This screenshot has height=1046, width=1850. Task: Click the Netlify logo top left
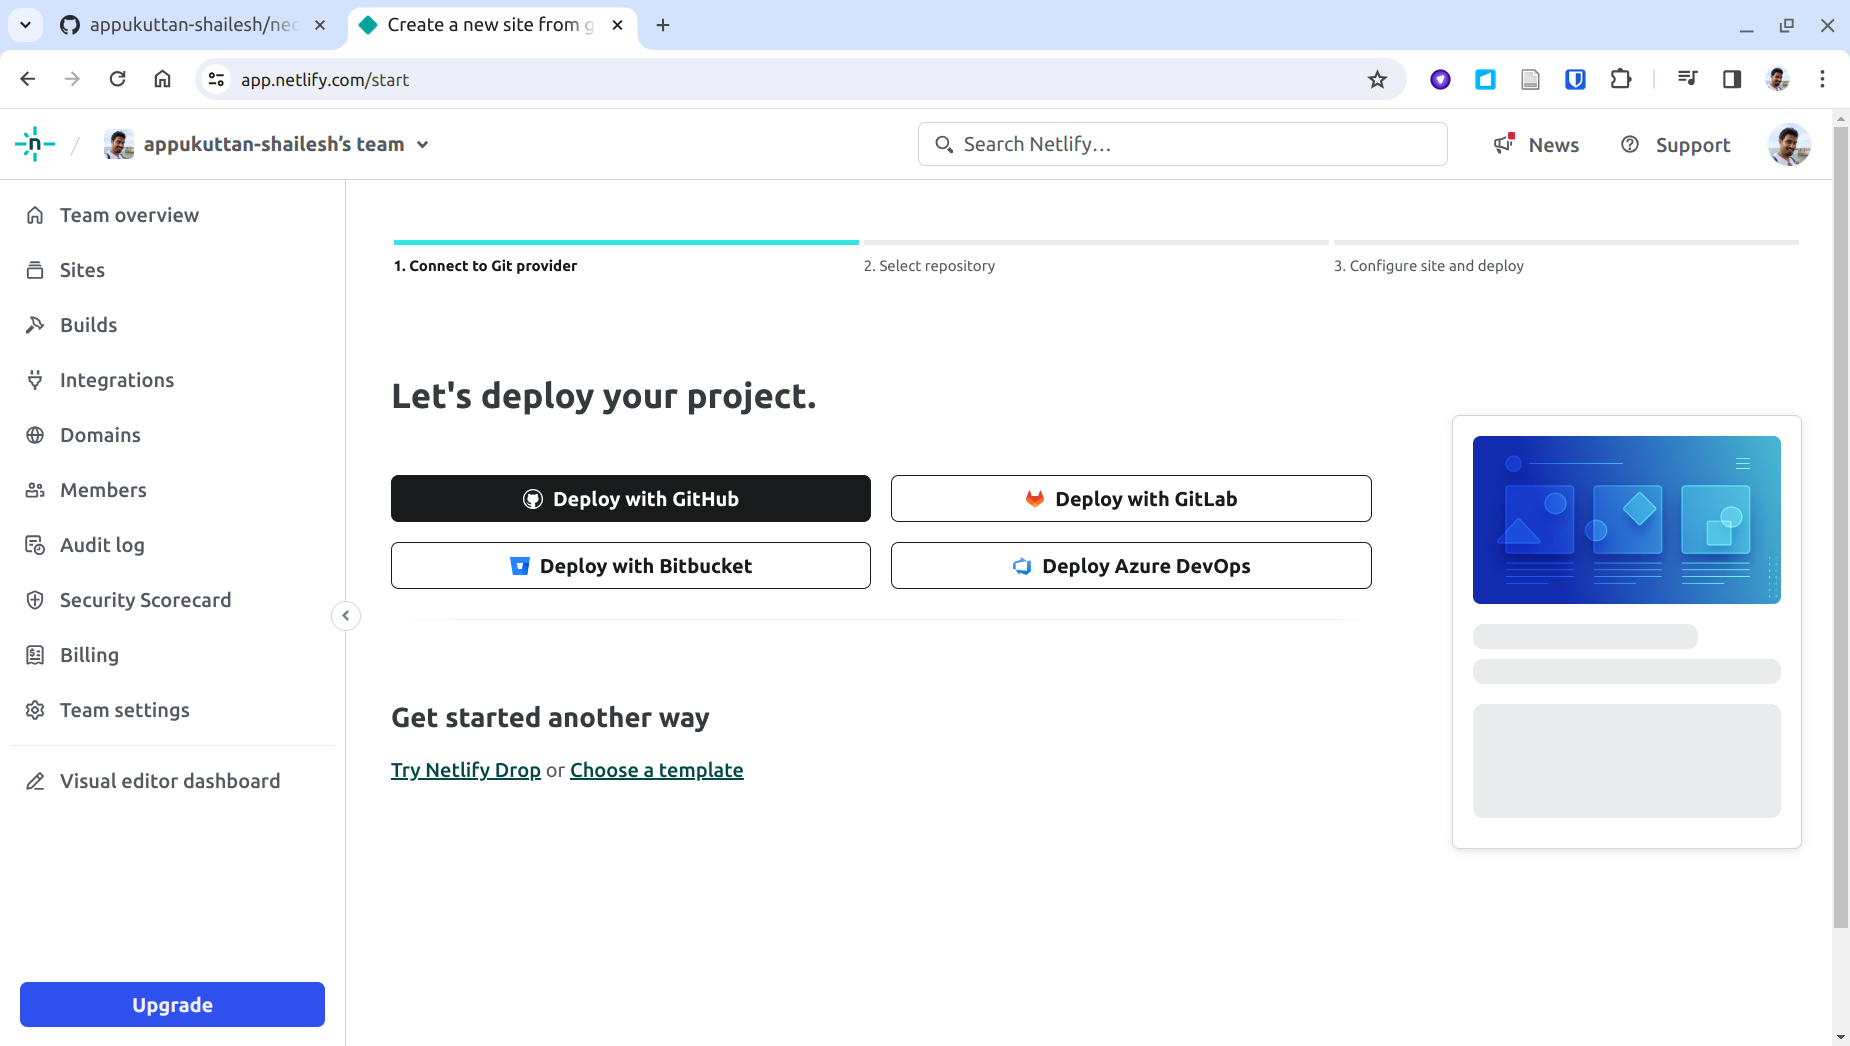(x=34, y=143)
